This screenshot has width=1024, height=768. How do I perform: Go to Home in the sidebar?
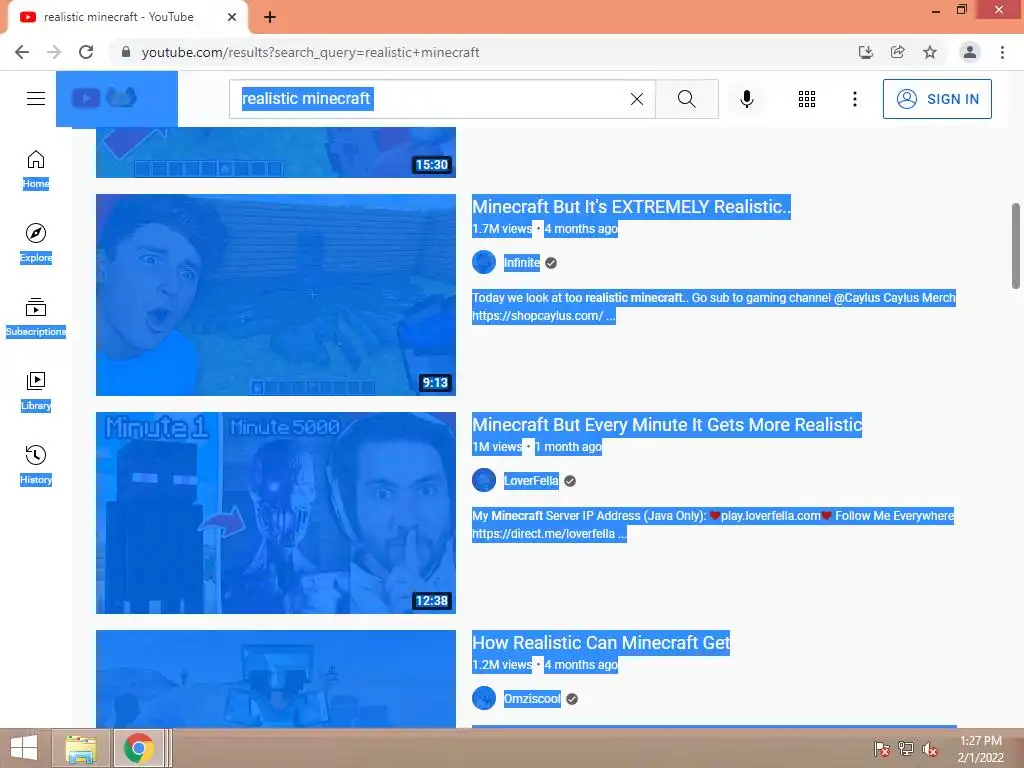coord(36,169)
